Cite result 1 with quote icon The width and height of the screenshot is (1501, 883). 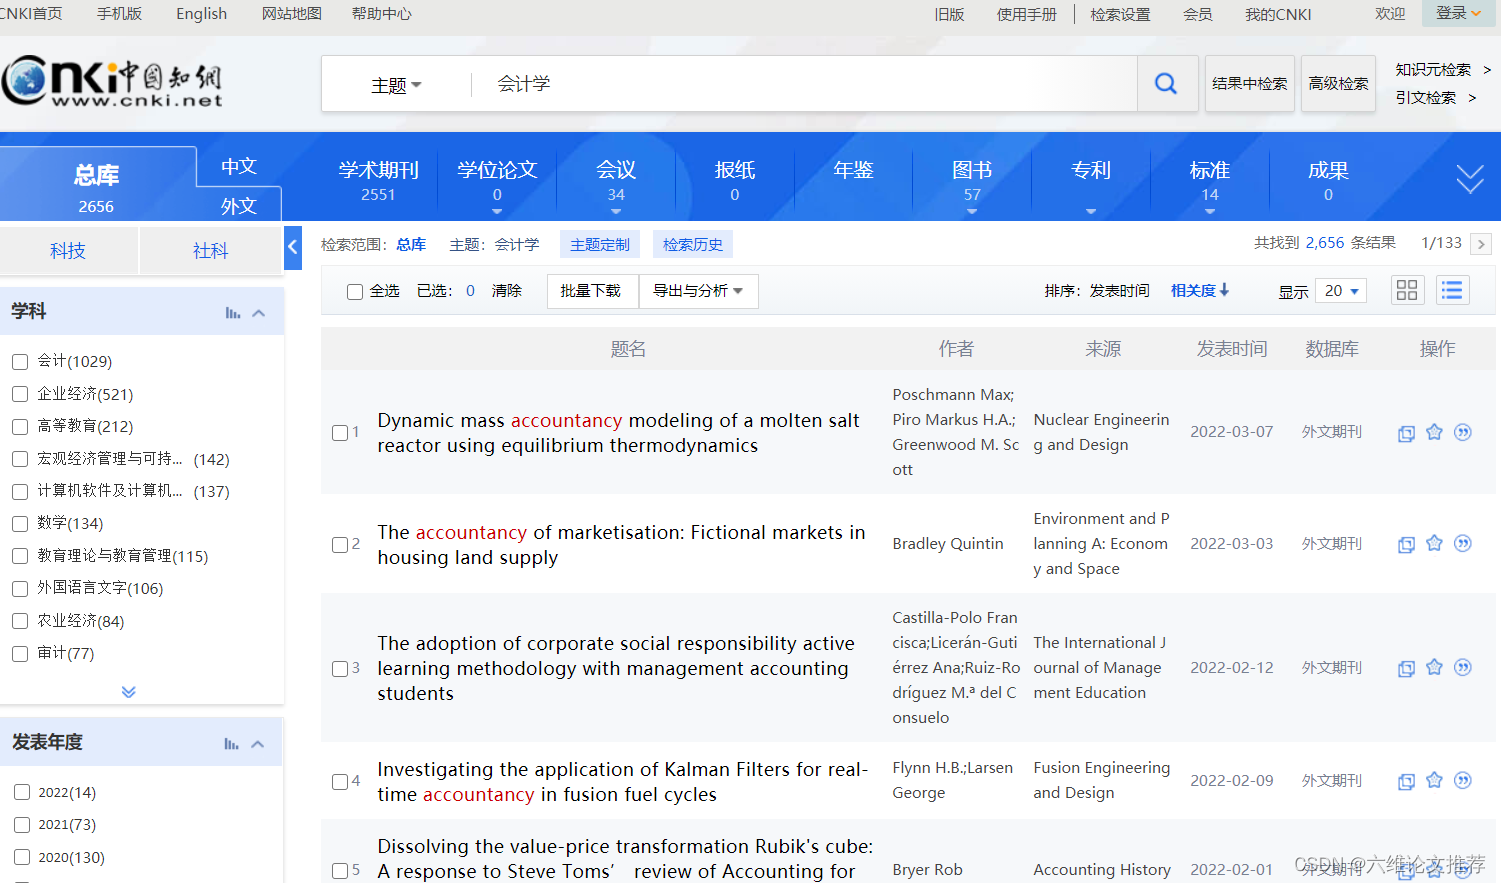tap(1463, 432)
